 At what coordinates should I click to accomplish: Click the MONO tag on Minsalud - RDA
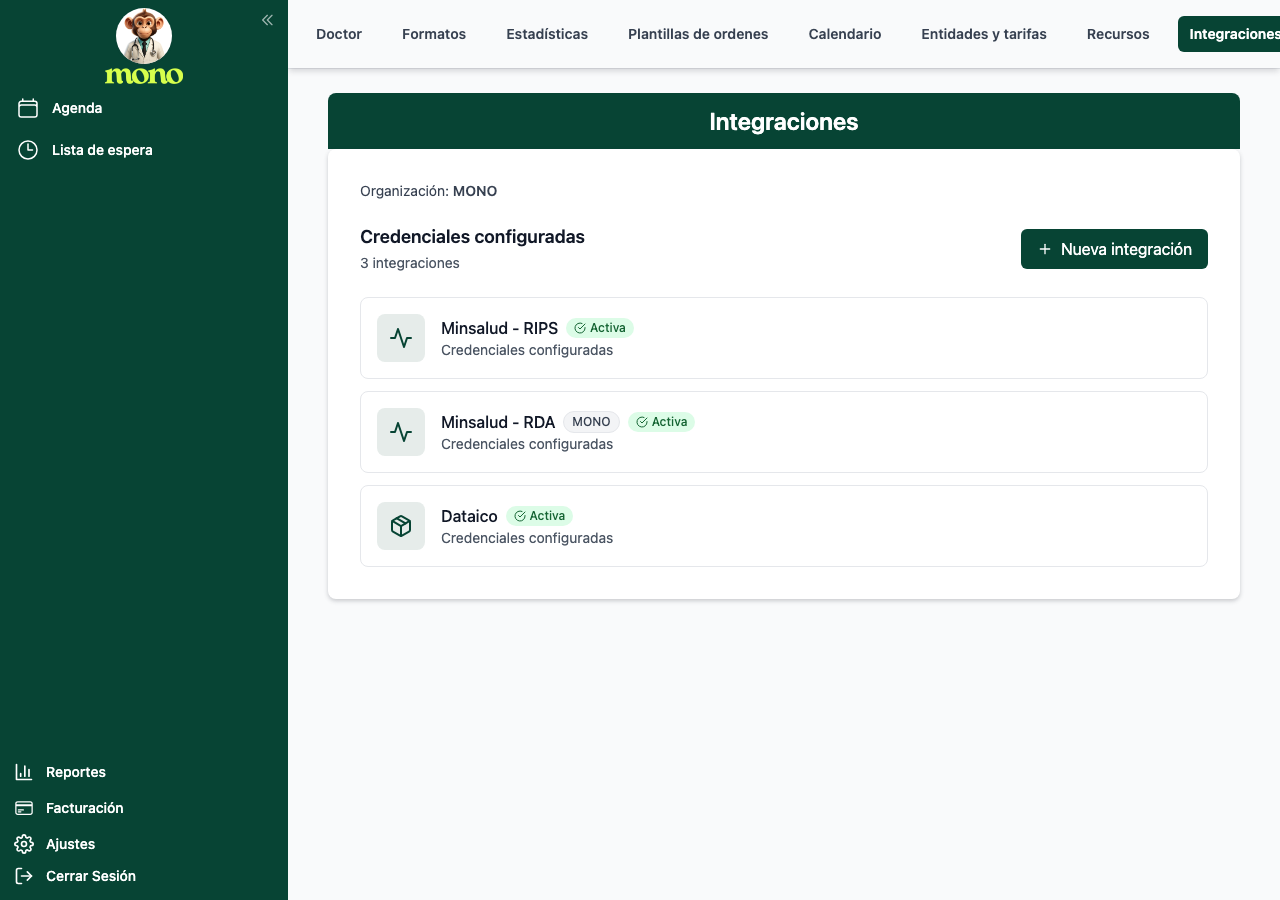591,422
